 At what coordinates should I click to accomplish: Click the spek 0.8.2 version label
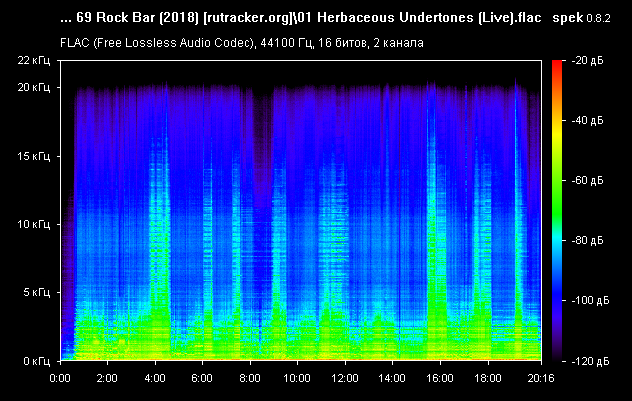(x=584, y=19)
